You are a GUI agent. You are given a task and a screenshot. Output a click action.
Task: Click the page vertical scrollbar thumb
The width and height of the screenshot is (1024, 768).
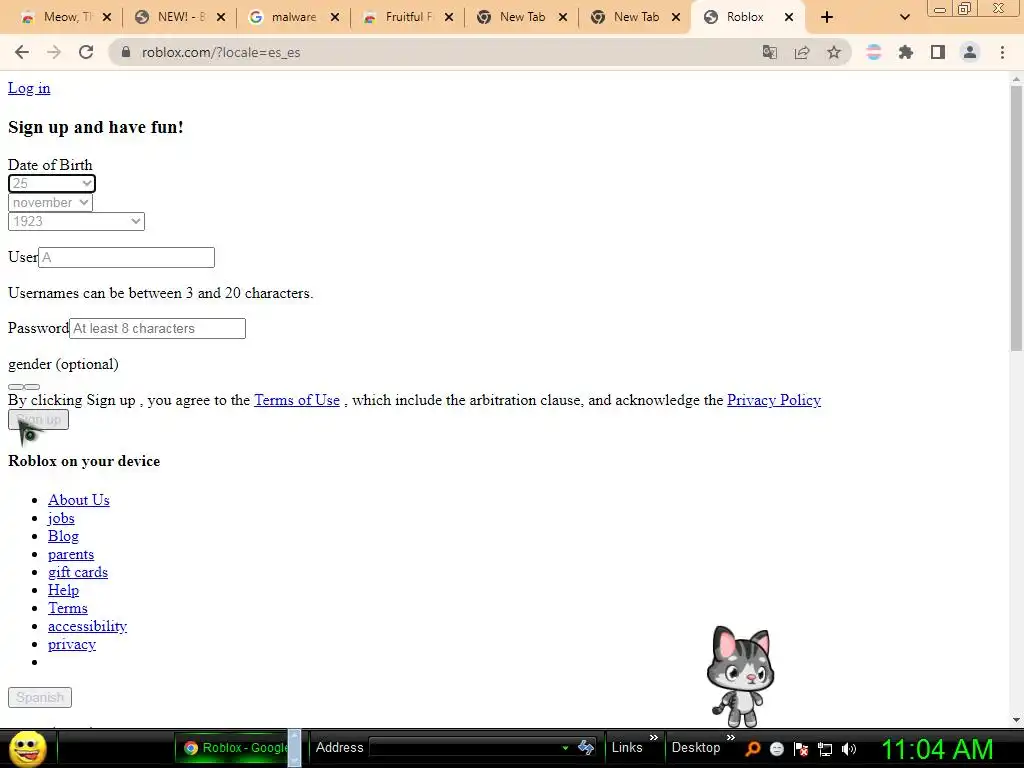[1016, 219]
